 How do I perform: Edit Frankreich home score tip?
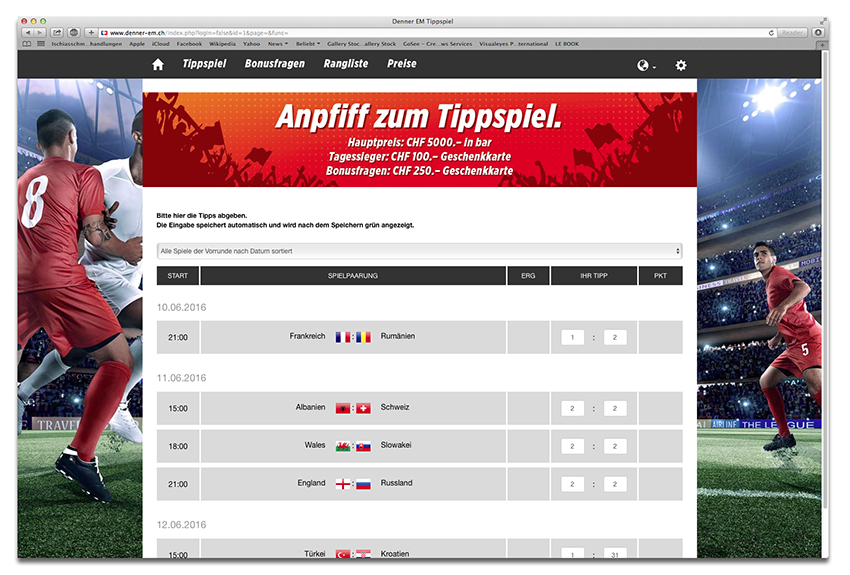tap(572, 337)
